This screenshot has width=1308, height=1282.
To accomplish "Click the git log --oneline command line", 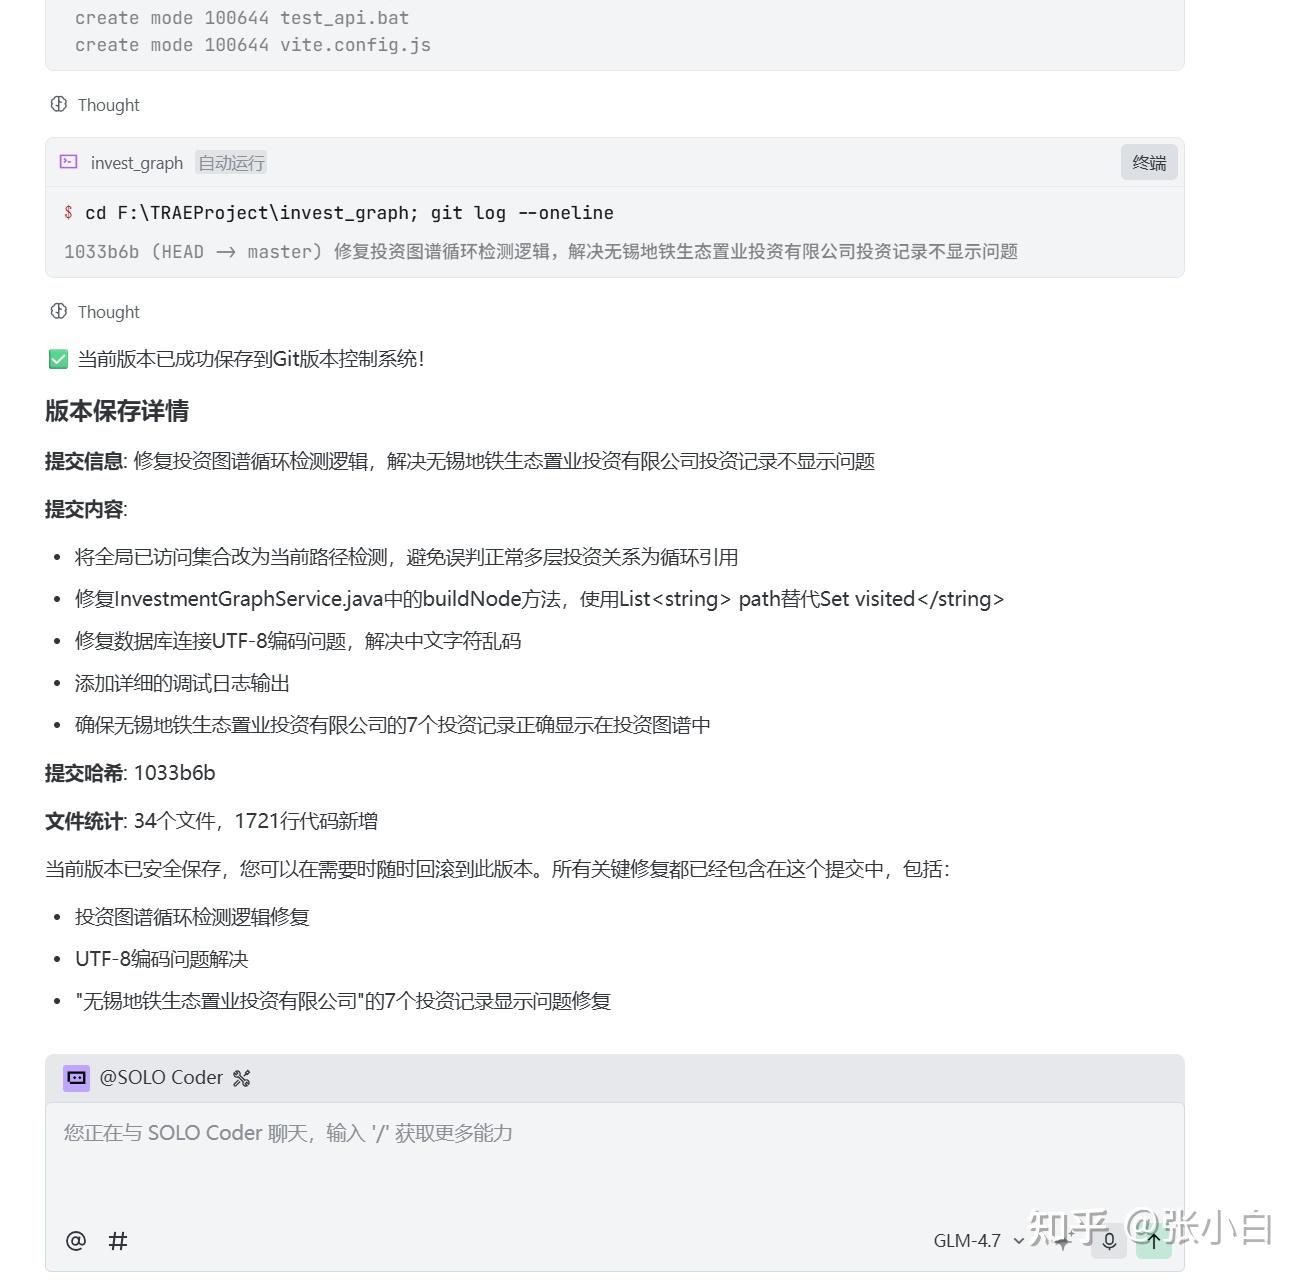I will point(339,213).
